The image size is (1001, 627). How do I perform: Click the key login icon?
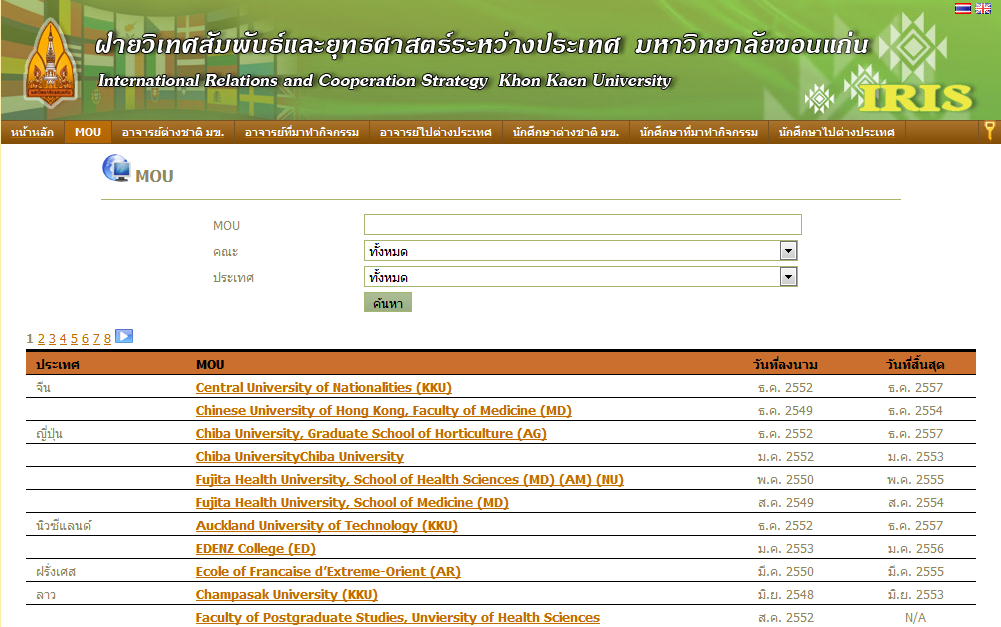990,131
